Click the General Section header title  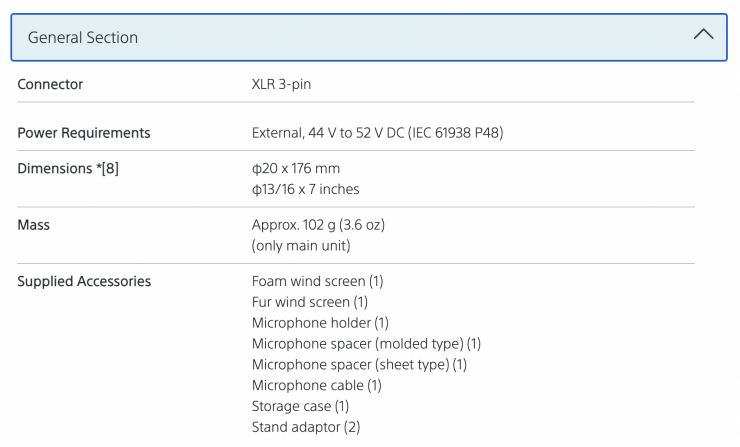[x=83, y=38]
